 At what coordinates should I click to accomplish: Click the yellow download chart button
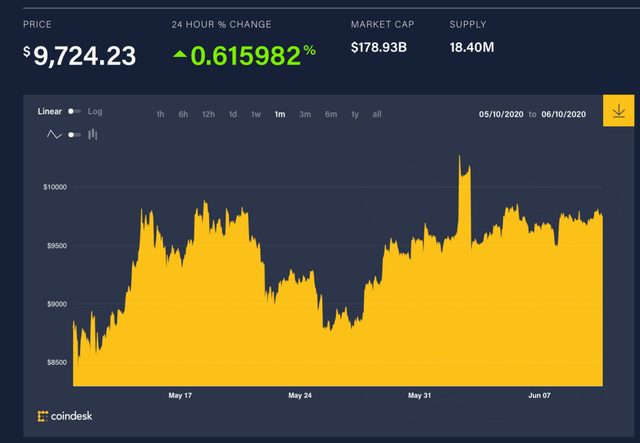click(x=618, y=111)
